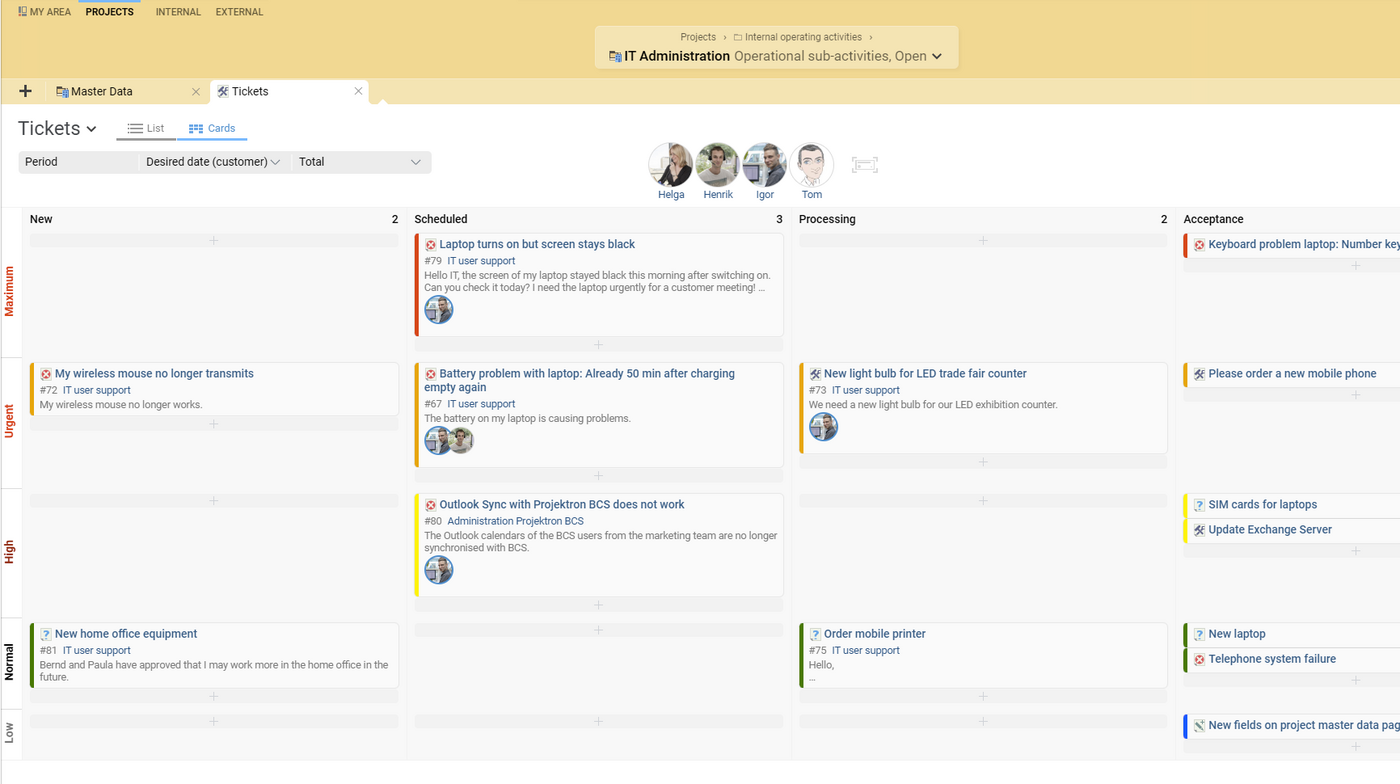Switch to Cards view

pos(212,128)
